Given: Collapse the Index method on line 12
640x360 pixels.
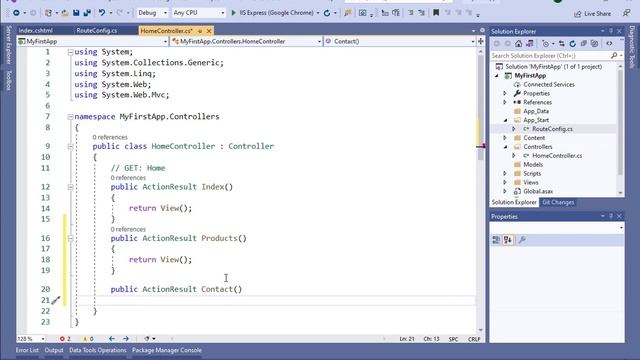Looking at the screenshot, I should 70,187.
